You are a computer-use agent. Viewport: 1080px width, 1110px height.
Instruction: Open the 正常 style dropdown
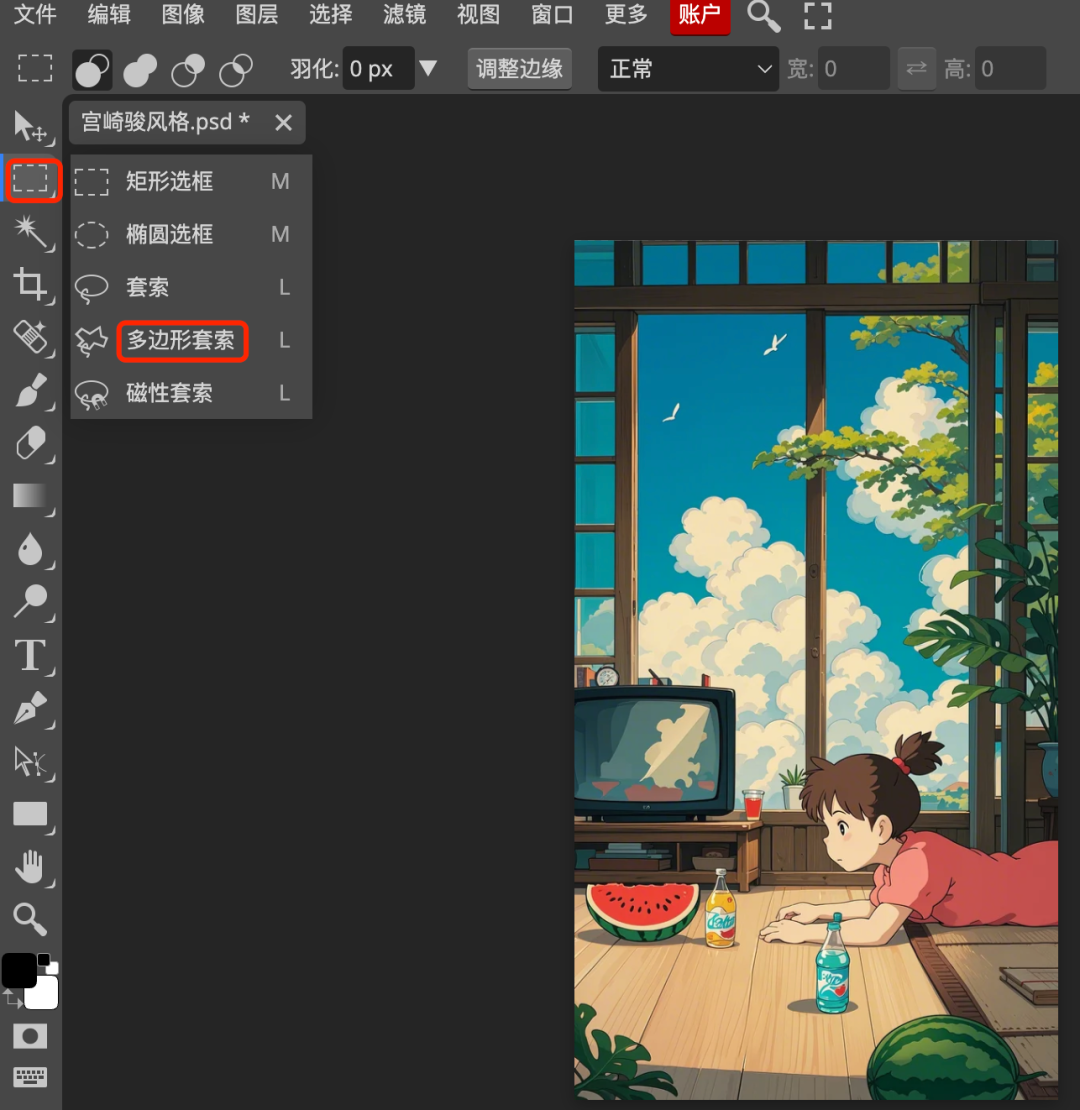tap(688, 69)
